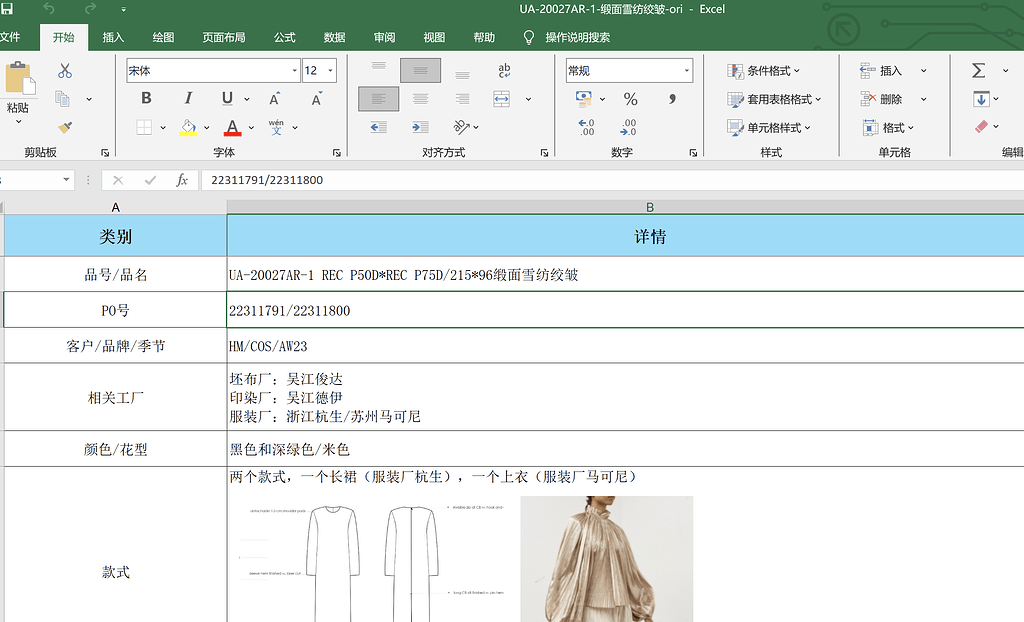Screen dimensions: 1024x622
Task: Apply bold formatting with the B icon
Action: click(145, 98)
